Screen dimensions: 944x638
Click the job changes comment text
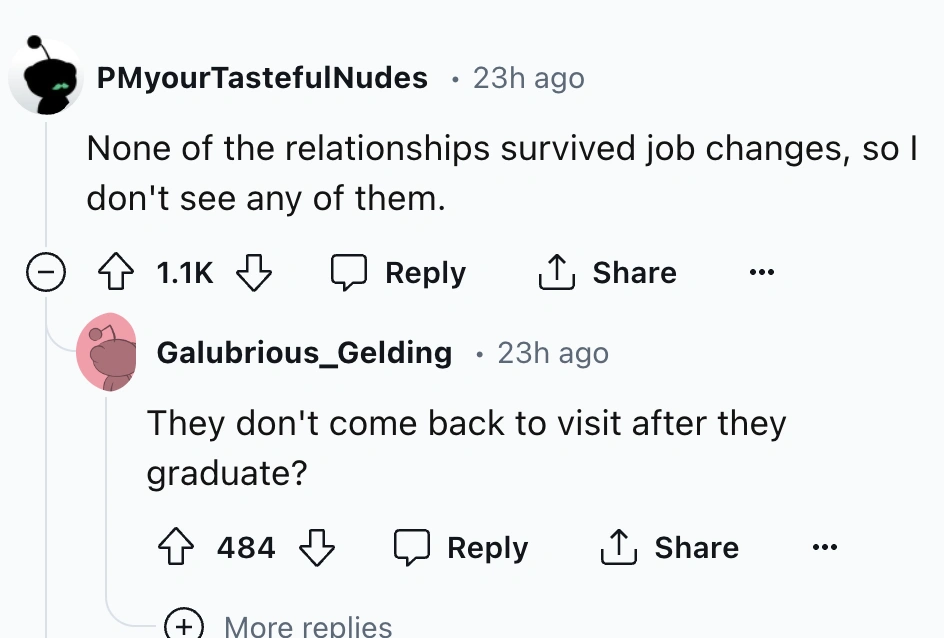pyautogui.click(x=500, y=173)
